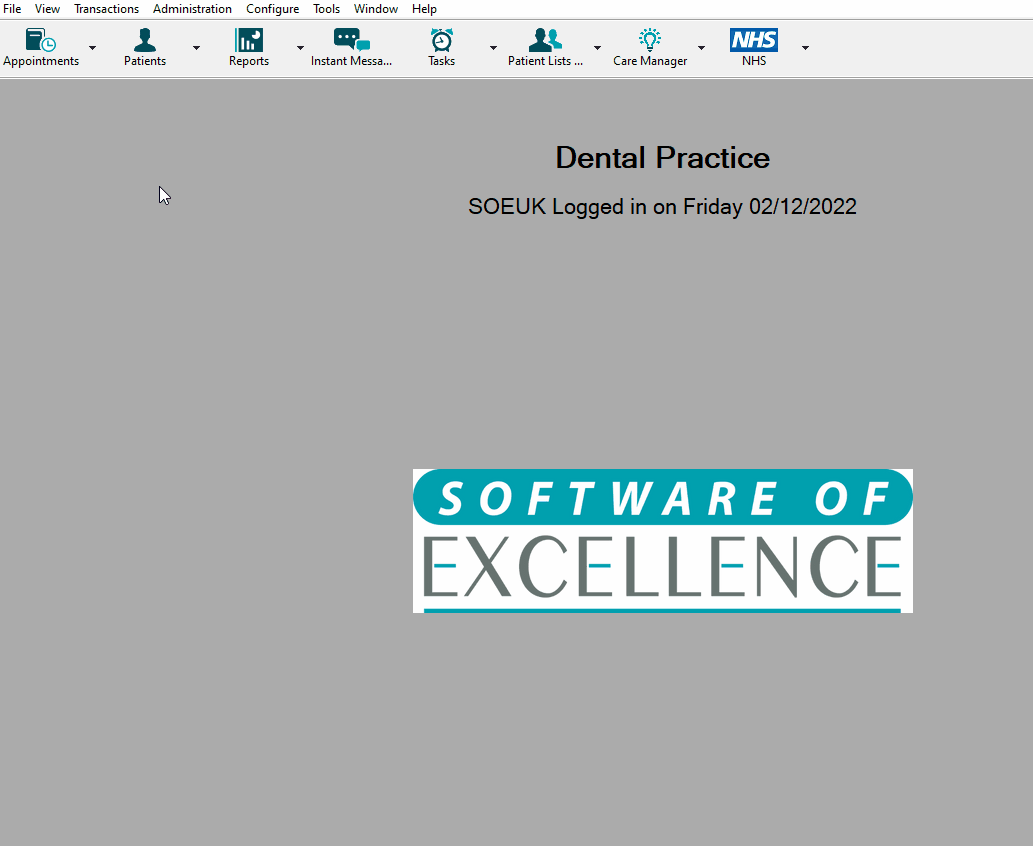Expand the NHS dropdown arrow
The image size is (1033, 846).
click(x=805, y=47)
